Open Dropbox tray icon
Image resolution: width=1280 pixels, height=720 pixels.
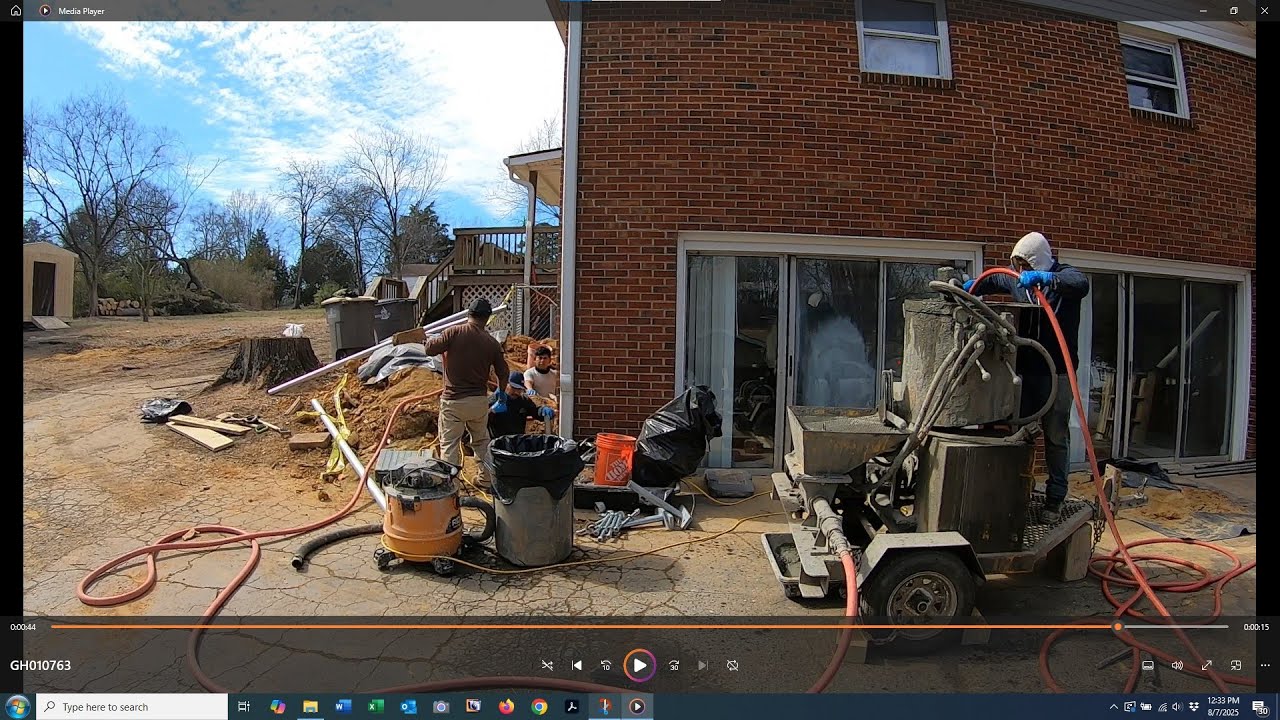point(1193,707)
